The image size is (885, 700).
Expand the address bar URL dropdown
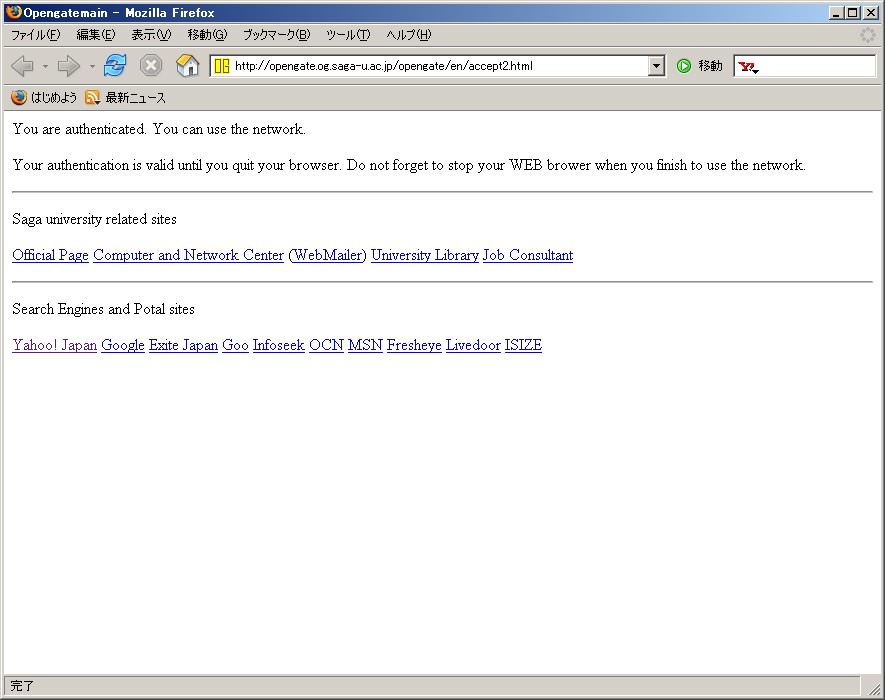tap(656, 66)
